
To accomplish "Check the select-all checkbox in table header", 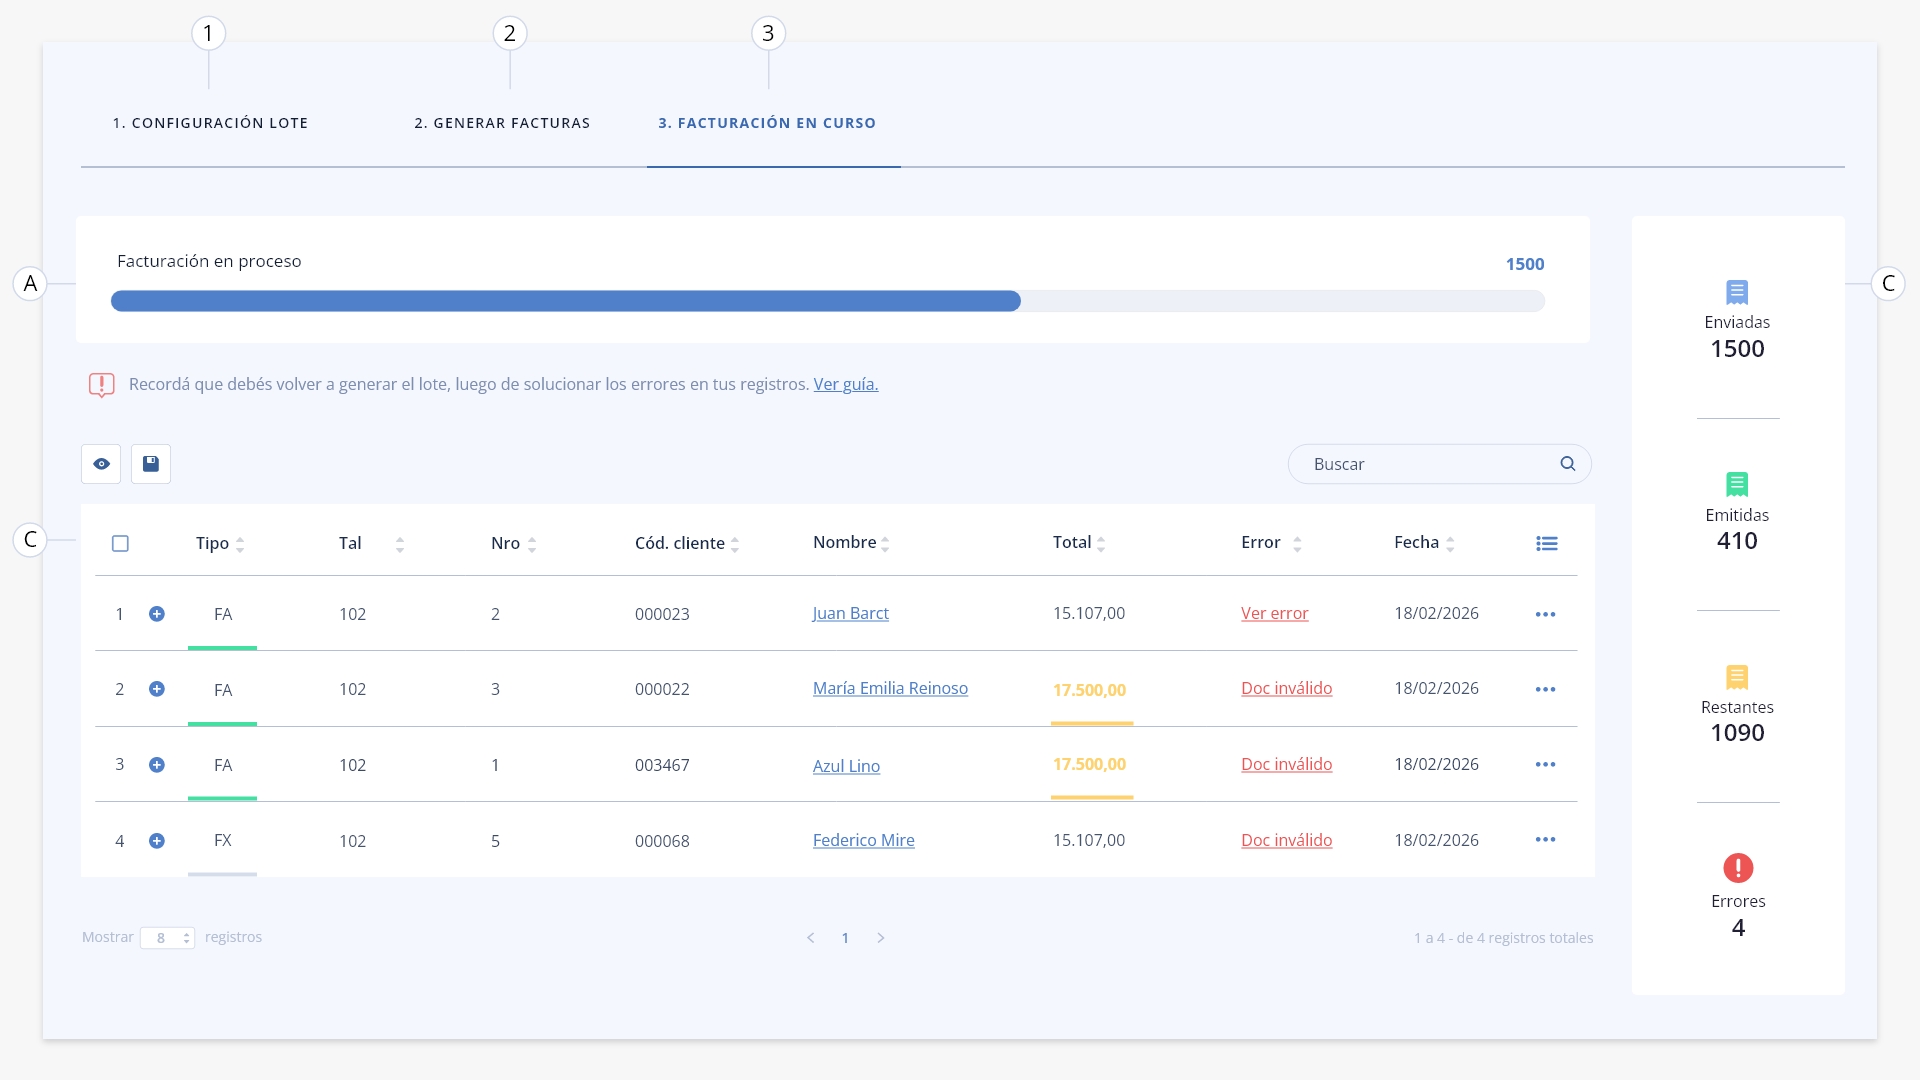I will [x=121, y=544].
